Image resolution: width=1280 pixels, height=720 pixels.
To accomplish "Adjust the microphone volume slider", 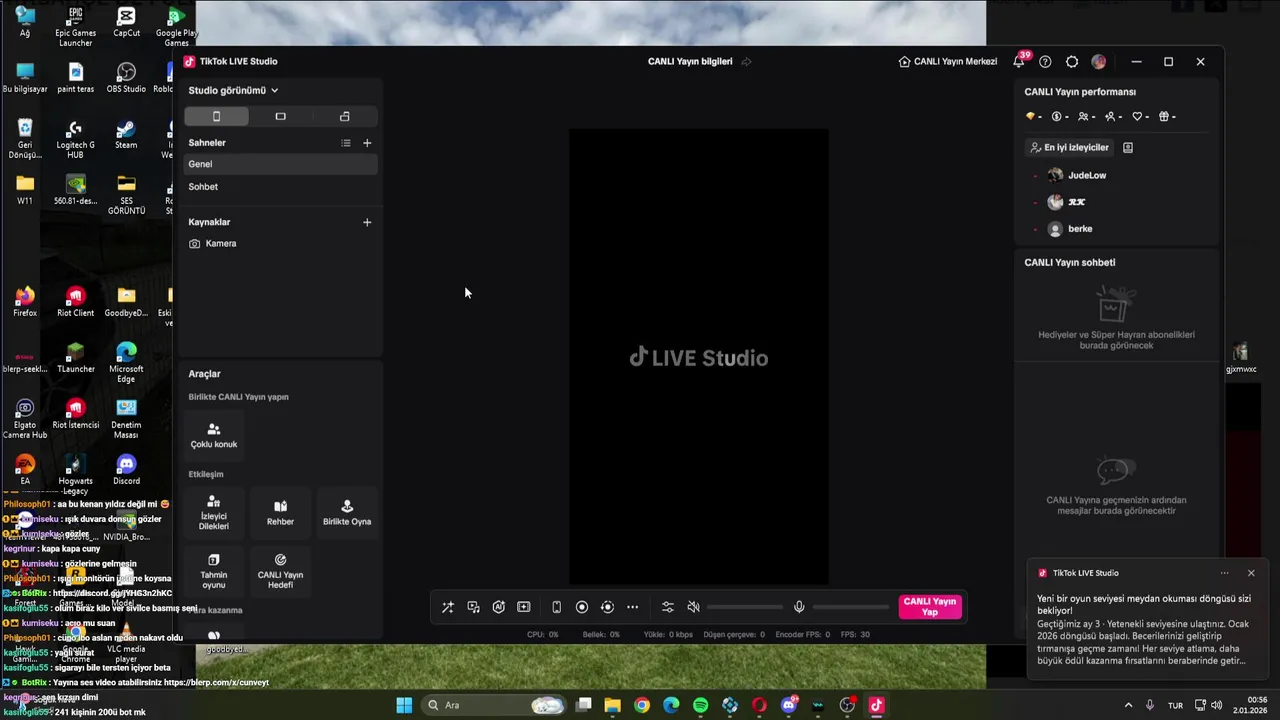I will coord(851,607).
